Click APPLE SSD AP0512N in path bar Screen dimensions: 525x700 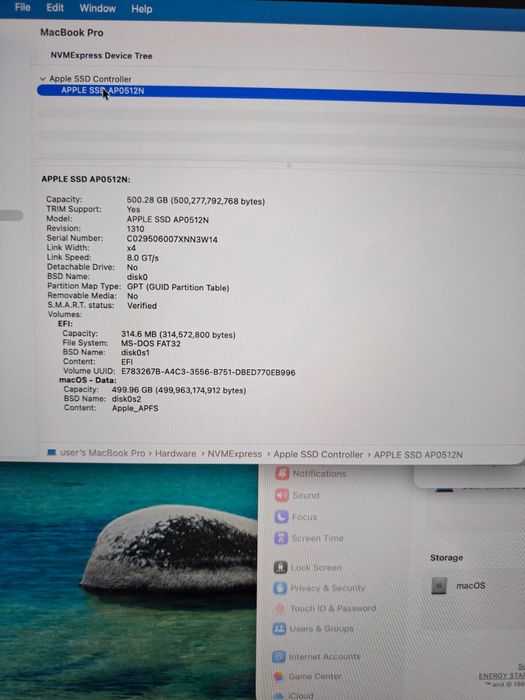418,455
